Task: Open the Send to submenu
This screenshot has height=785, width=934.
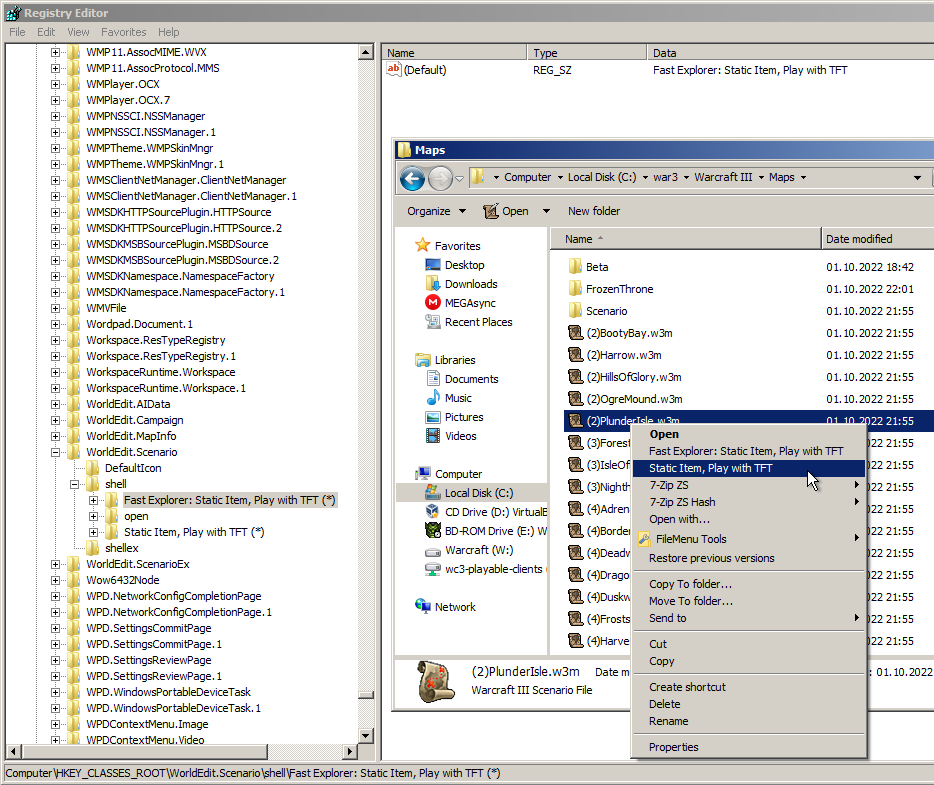Action: coord(748,618)
